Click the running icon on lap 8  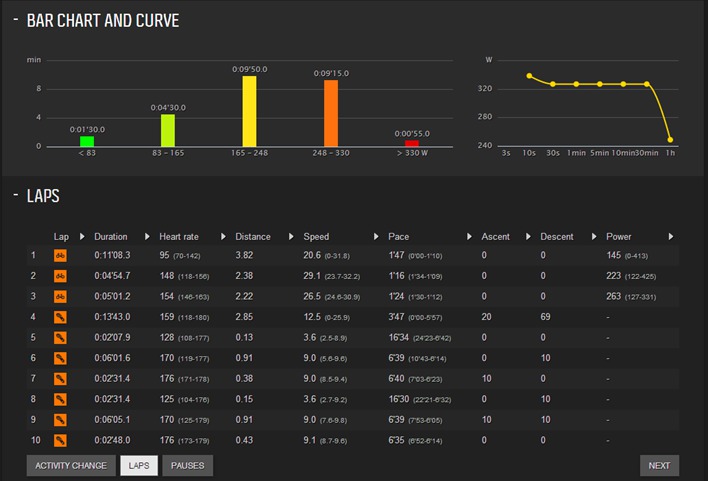pos(60,399)
